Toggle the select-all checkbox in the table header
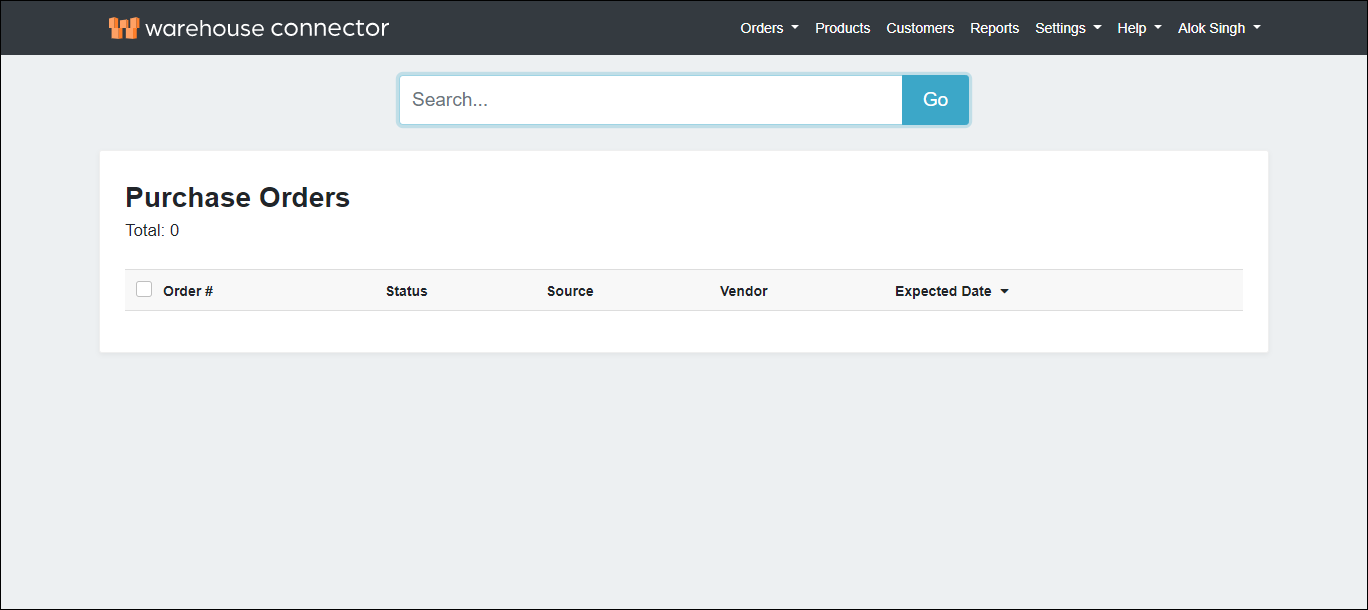Viewport: 1368px width, 610px height. pos(144,288)
